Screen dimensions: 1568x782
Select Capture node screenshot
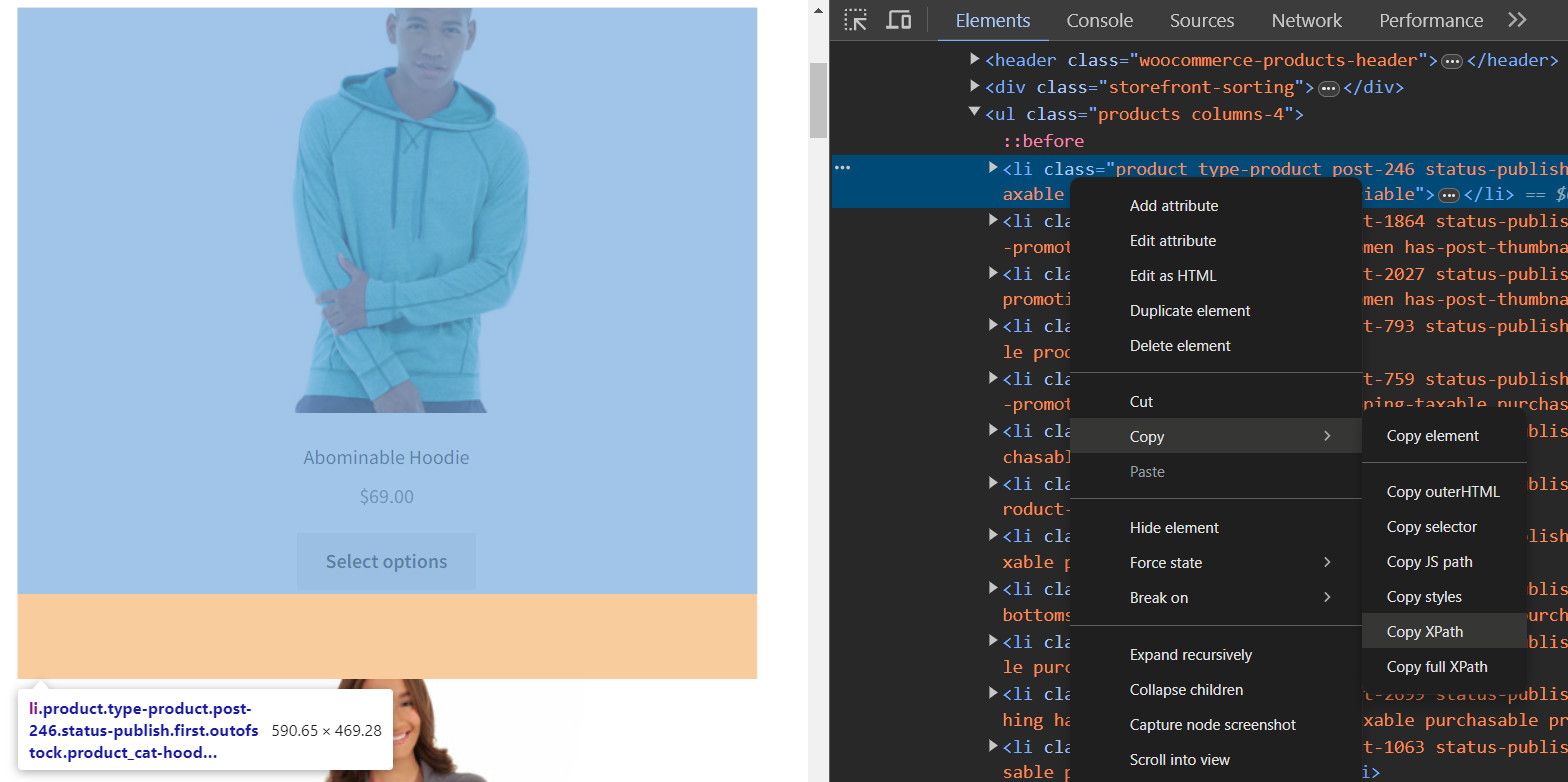click(1216, 725)
